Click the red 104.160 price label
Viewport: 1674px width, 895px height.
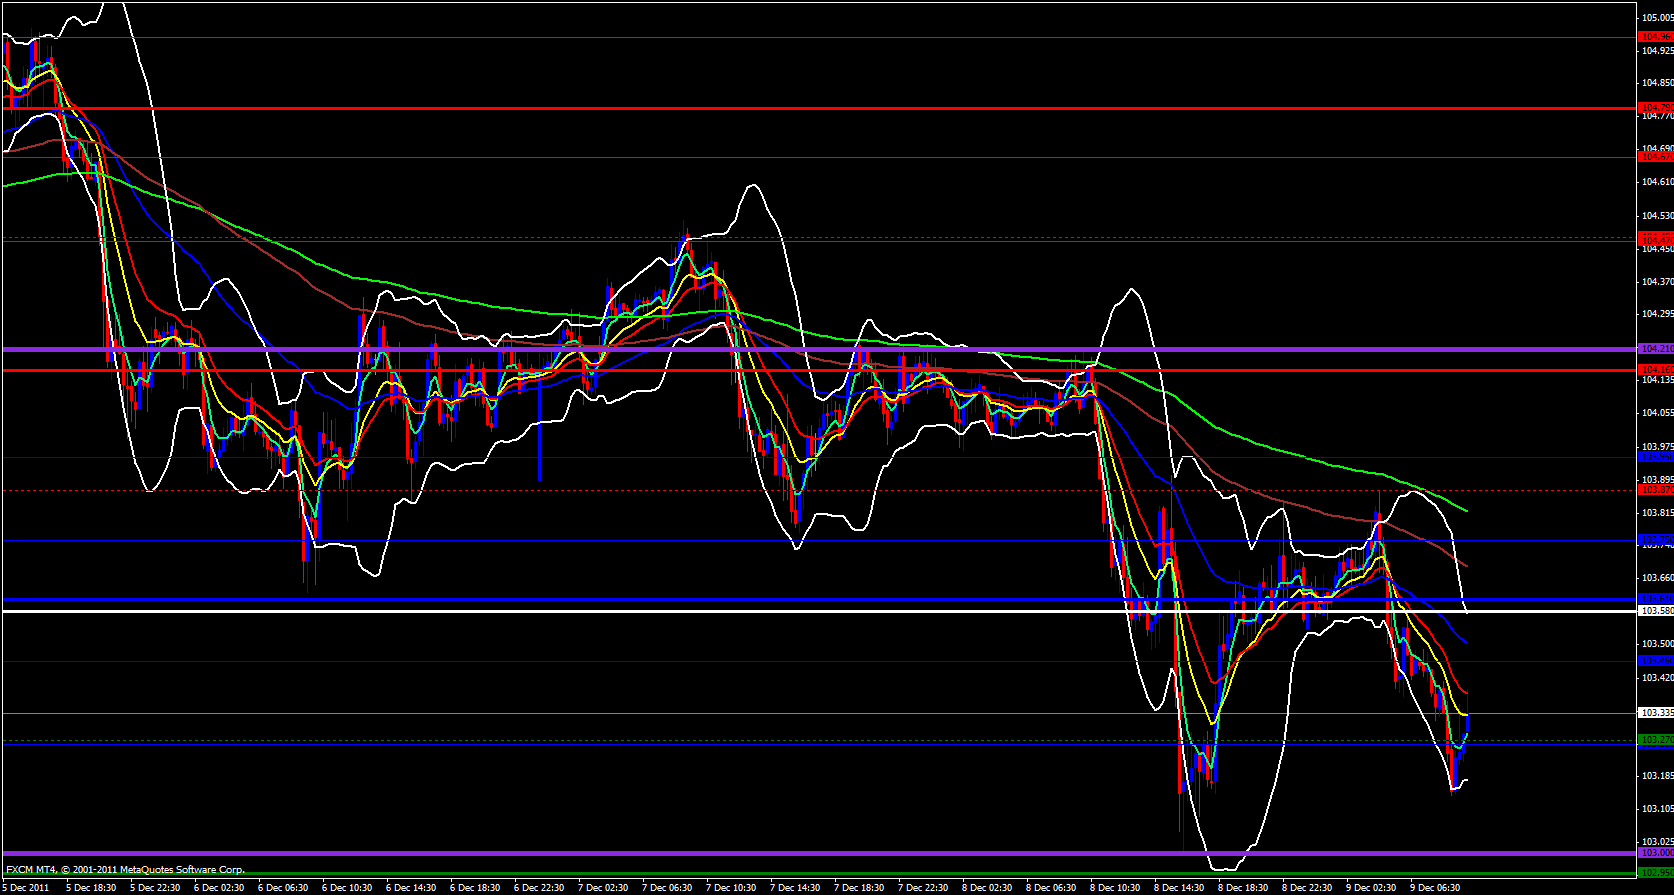tap(1656, 370)
